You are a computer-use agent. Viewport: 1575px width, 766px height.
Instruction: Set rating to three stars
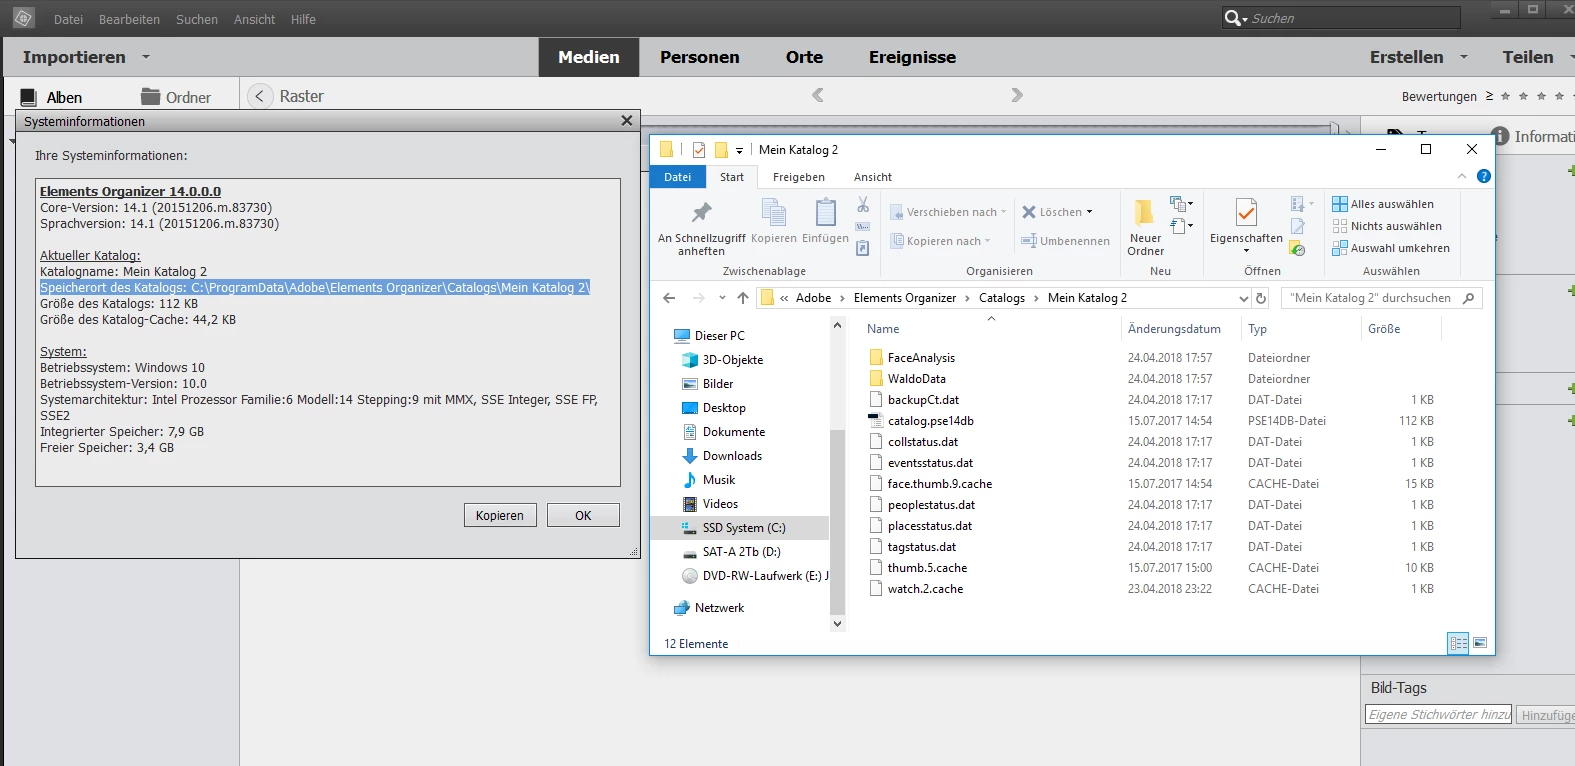coord(1541,96)
